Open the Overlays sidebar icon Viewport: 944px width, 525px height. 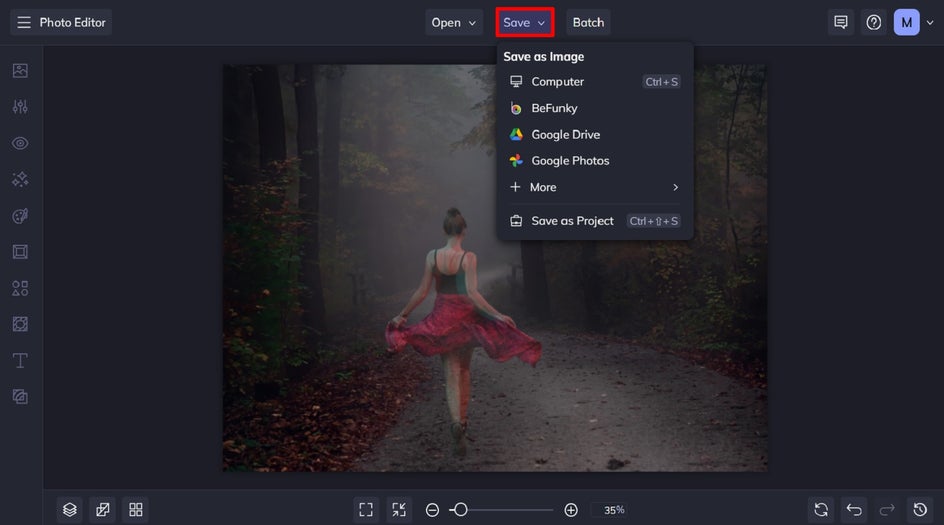20,324
